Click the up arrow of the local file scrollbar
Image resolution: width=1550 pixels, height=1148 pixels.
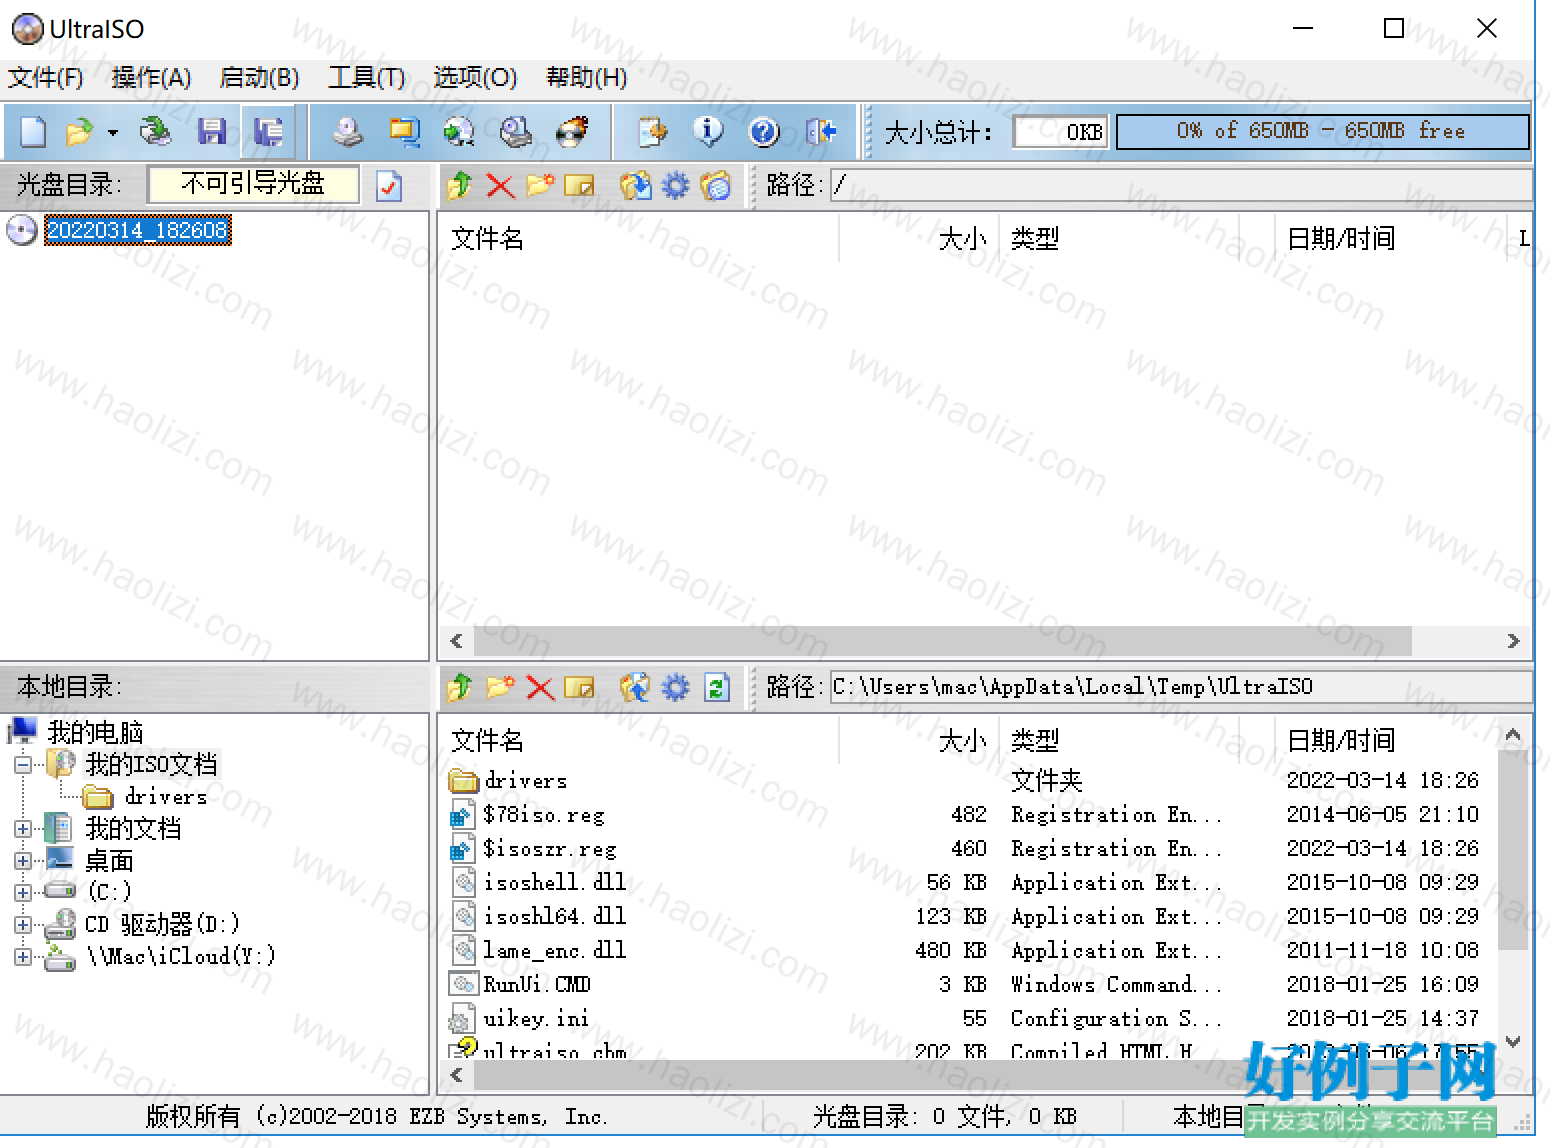(x=1513, y=736)
